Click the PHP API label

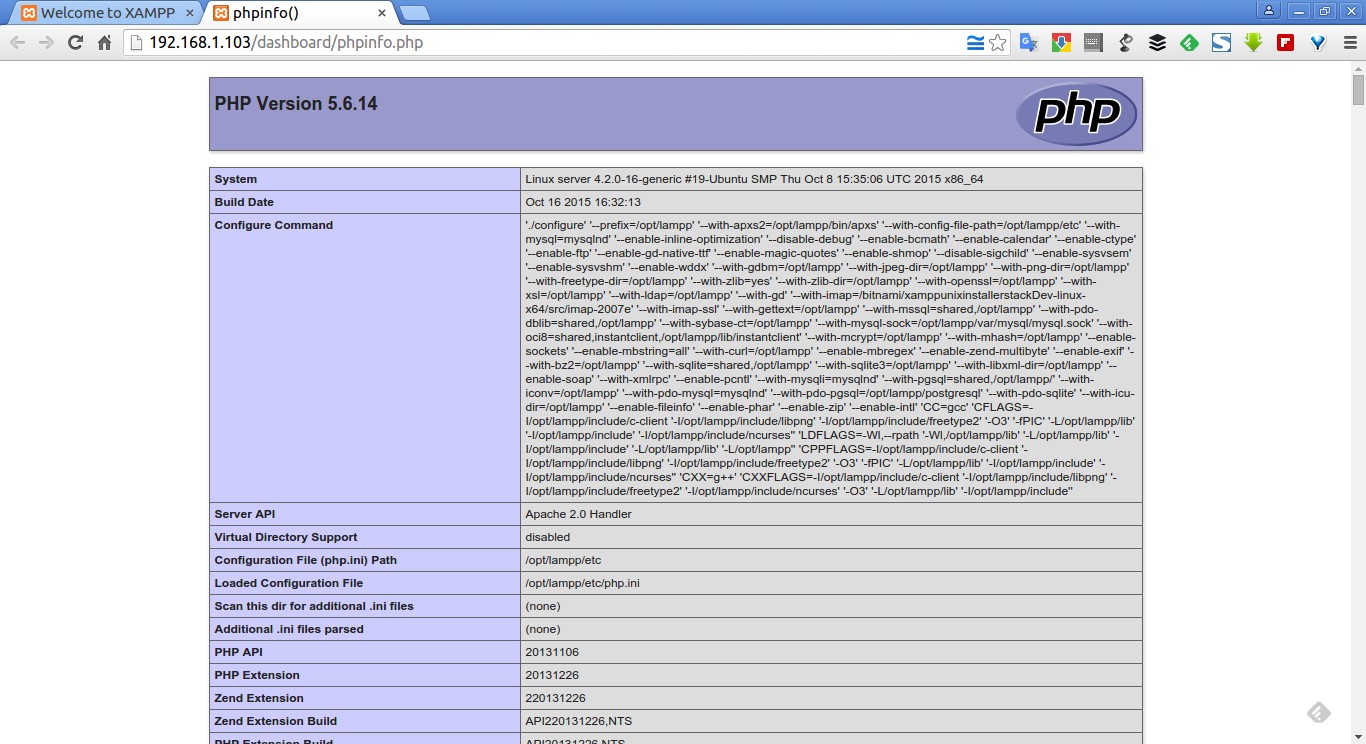point(238,652)
